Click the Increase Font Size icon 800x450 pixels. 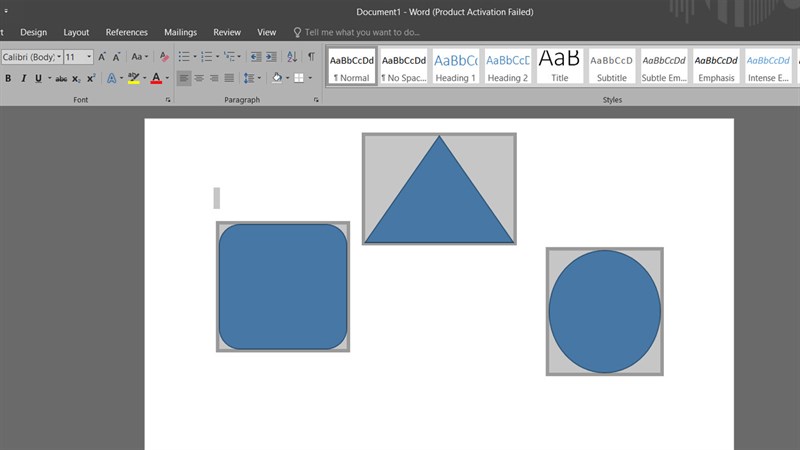[x=102, y=57]
